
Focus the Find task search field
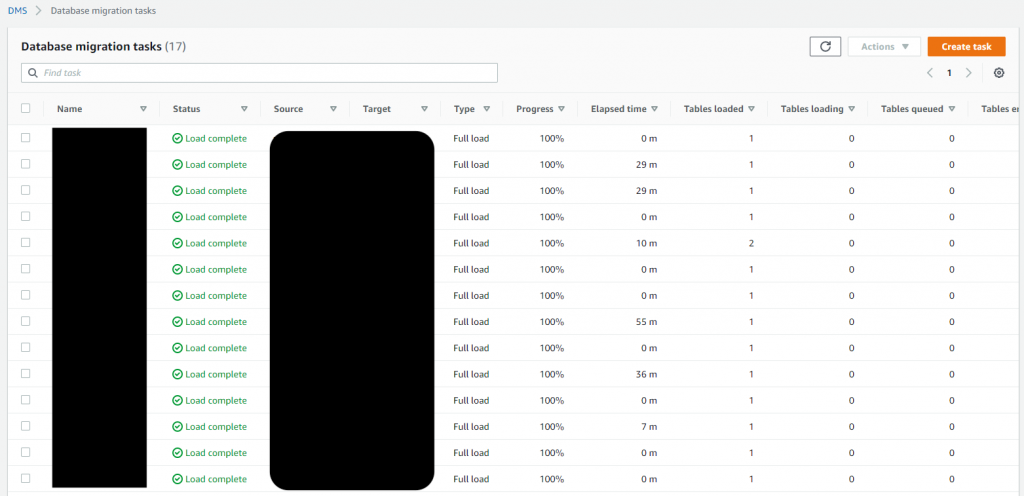point(259,73)
